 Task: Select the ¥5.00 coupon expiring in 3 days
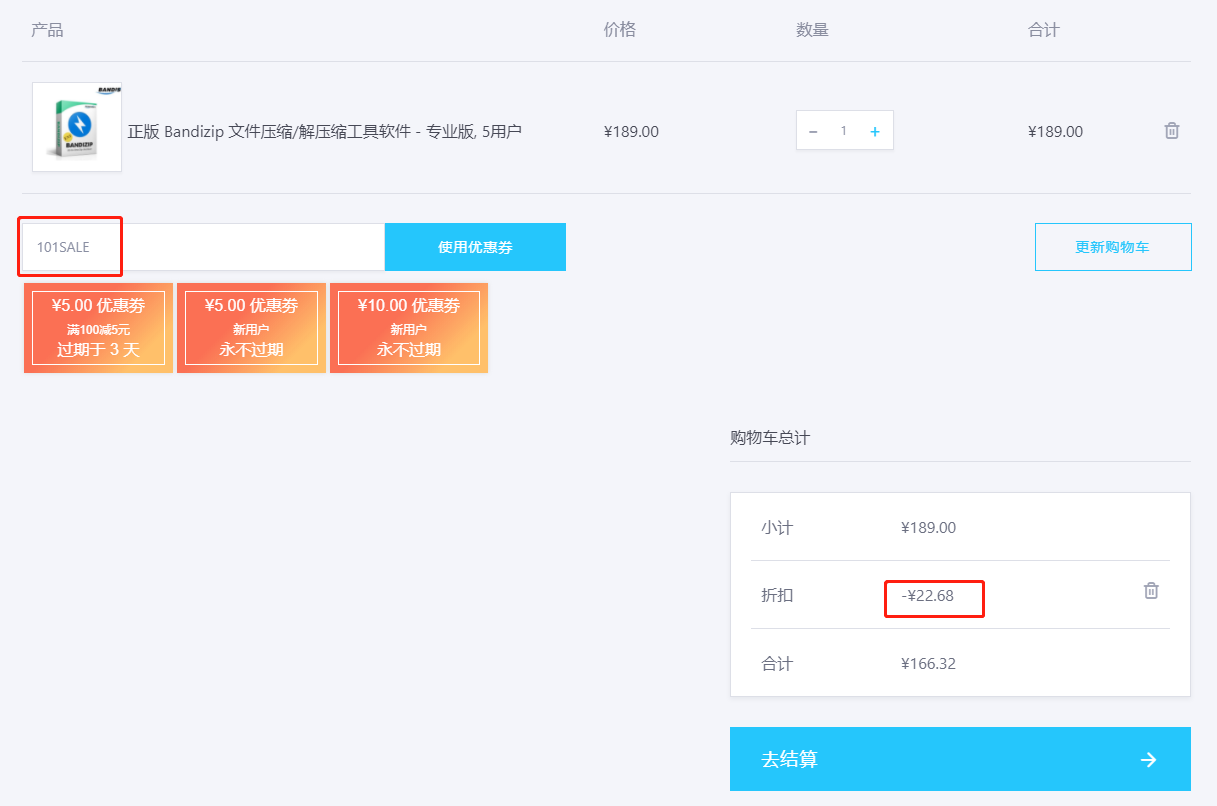point(98,328)
